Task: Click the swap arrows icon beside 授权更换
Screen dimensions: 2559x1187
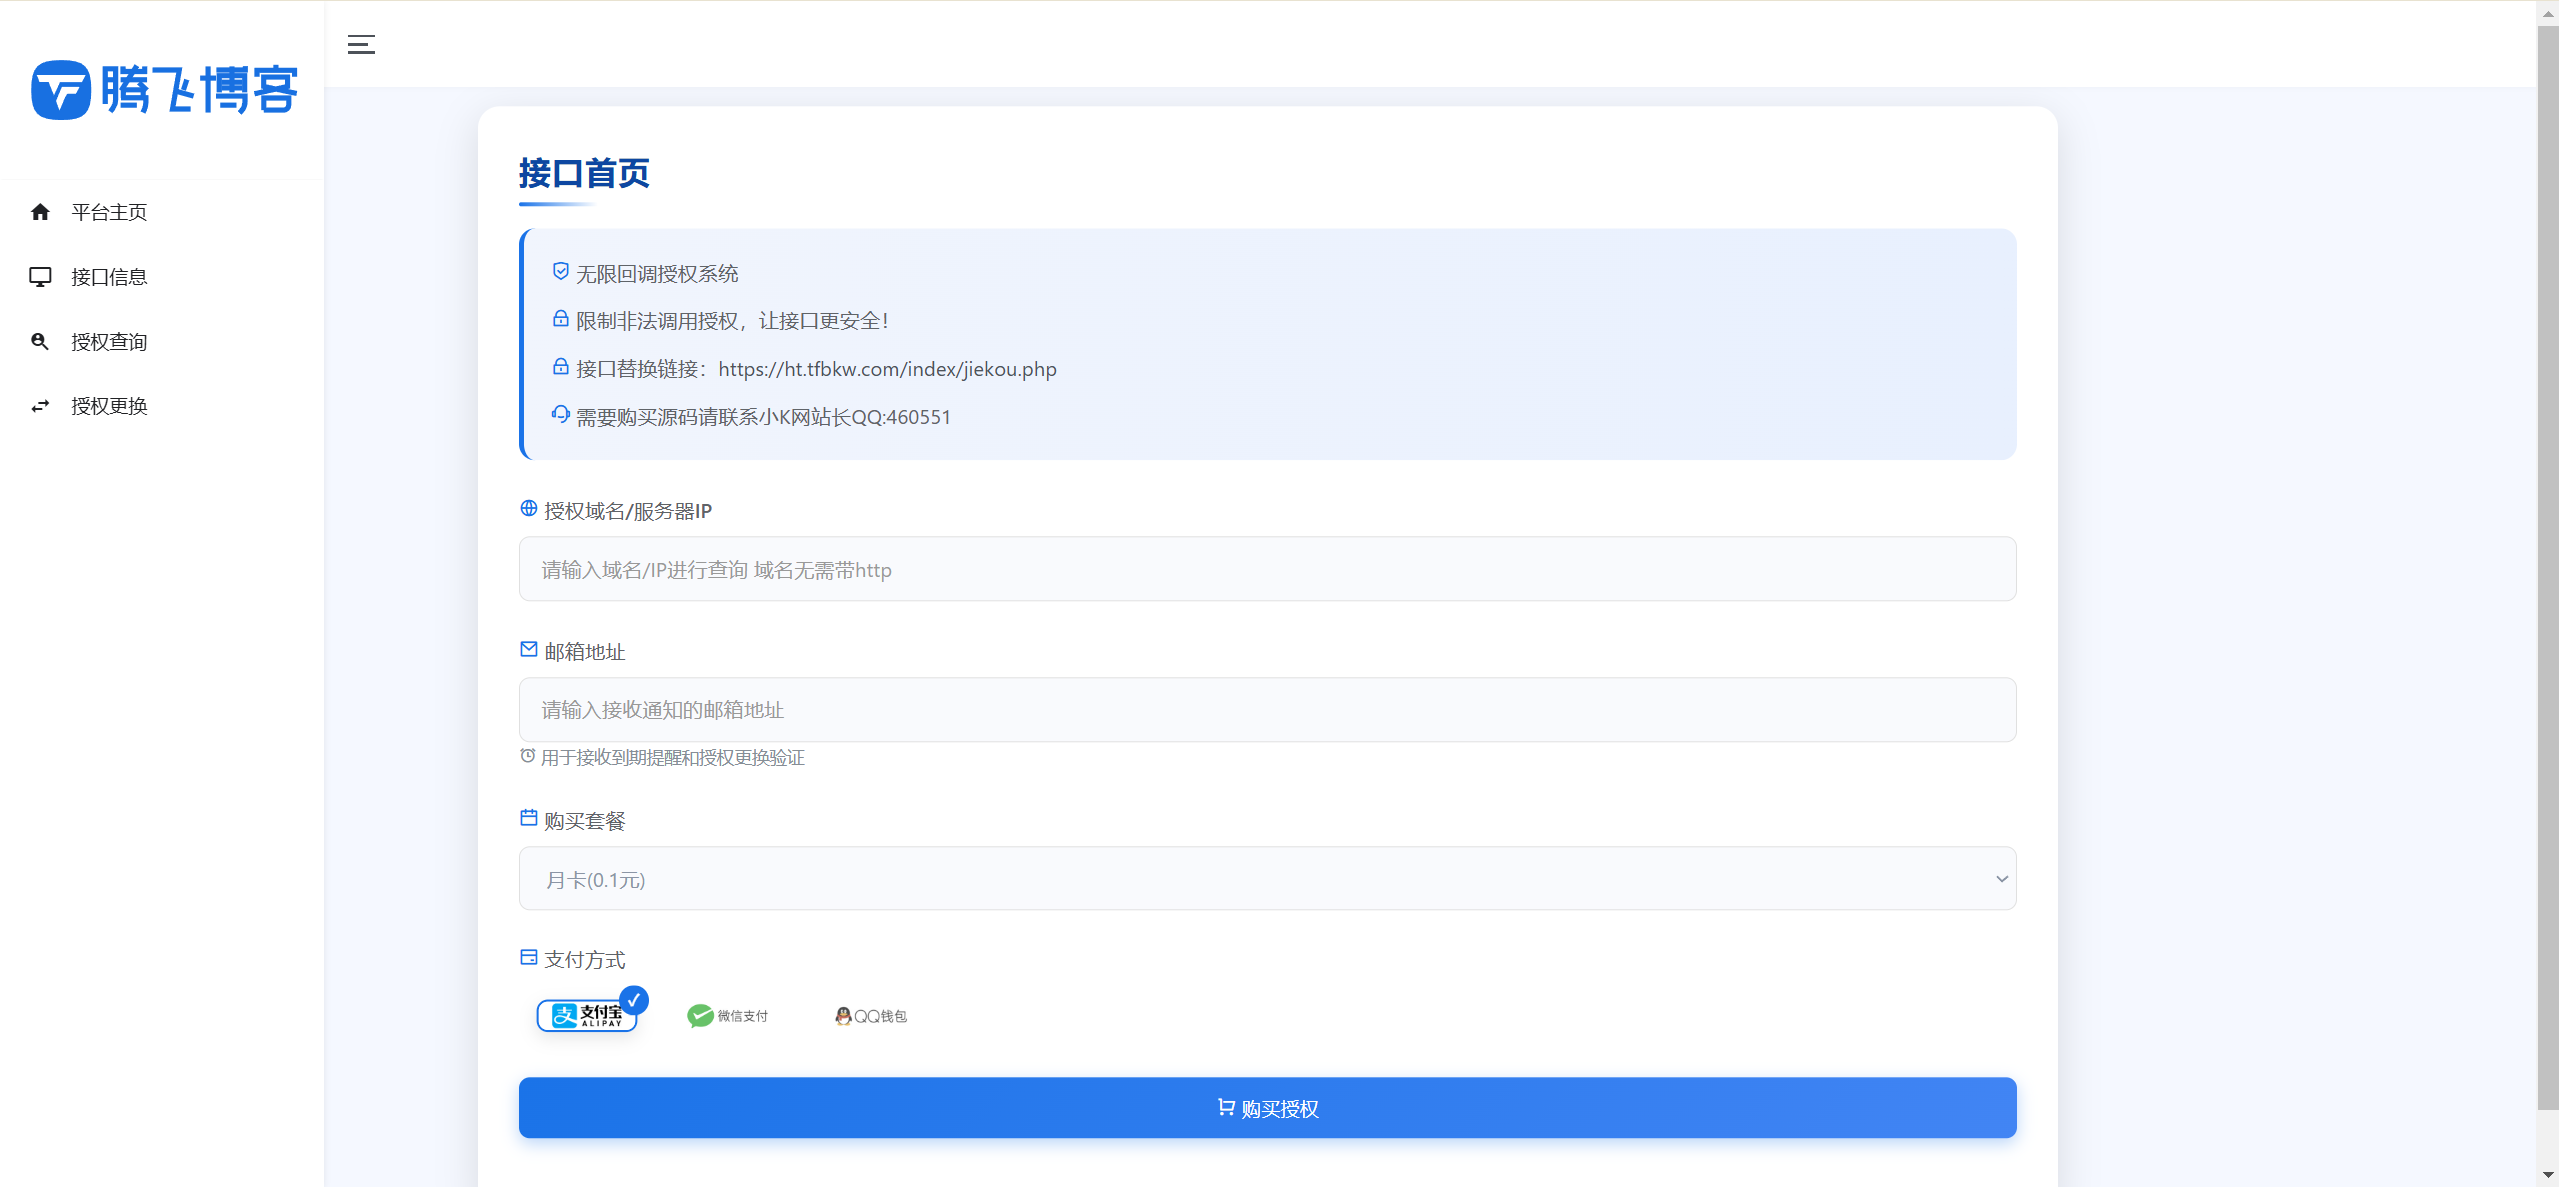Action: coord(40,406)
